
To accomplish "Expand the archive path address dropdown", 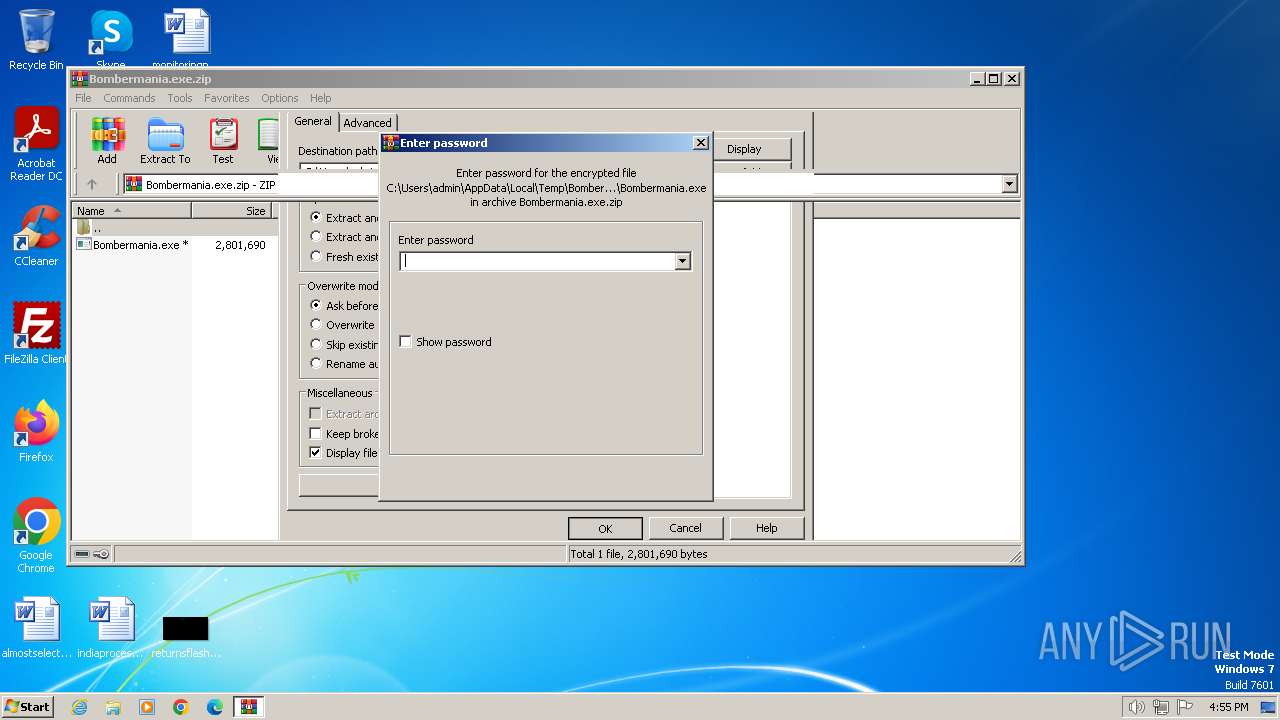I will pos(1009,184).
